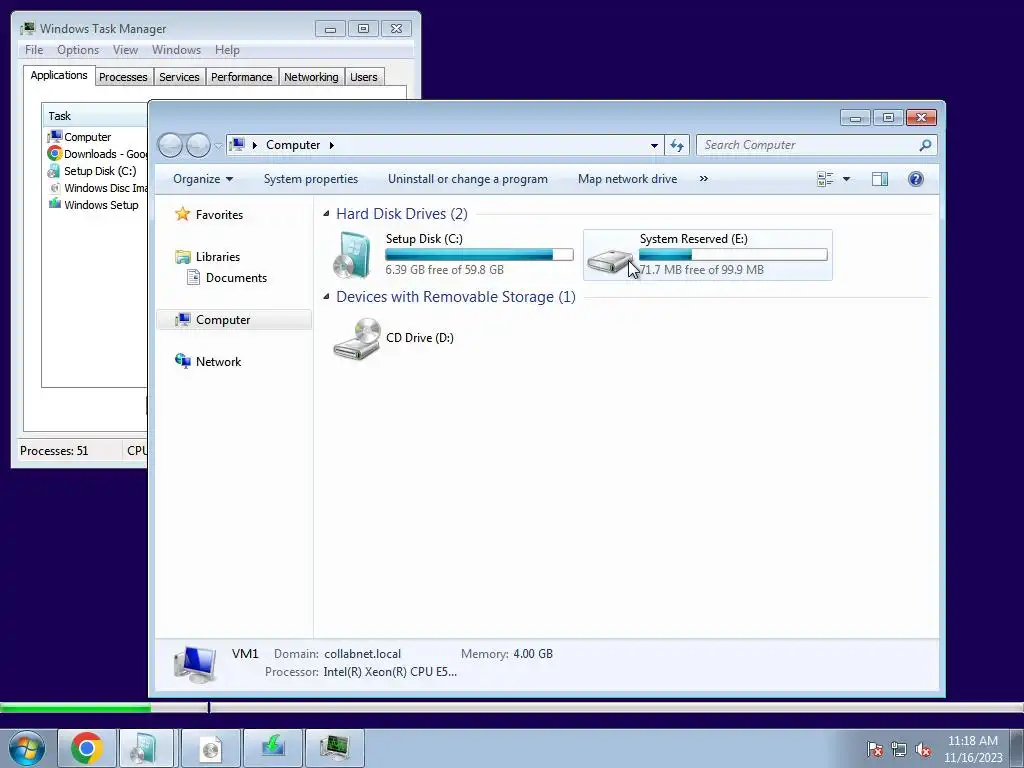This screenshot has width=1024, height=768.
Task: Click the Favorites star icon in sidebar
Action: point(182,214)
